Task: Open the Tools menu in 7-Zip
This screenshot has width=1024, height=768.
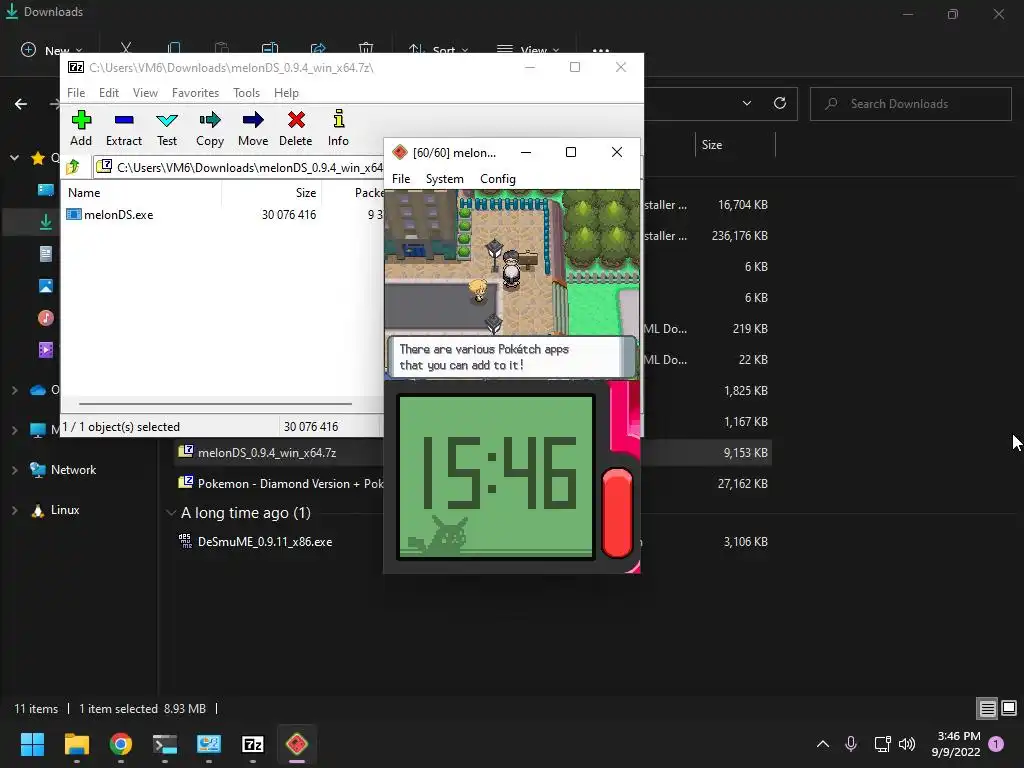Action: tap(246, 93)
